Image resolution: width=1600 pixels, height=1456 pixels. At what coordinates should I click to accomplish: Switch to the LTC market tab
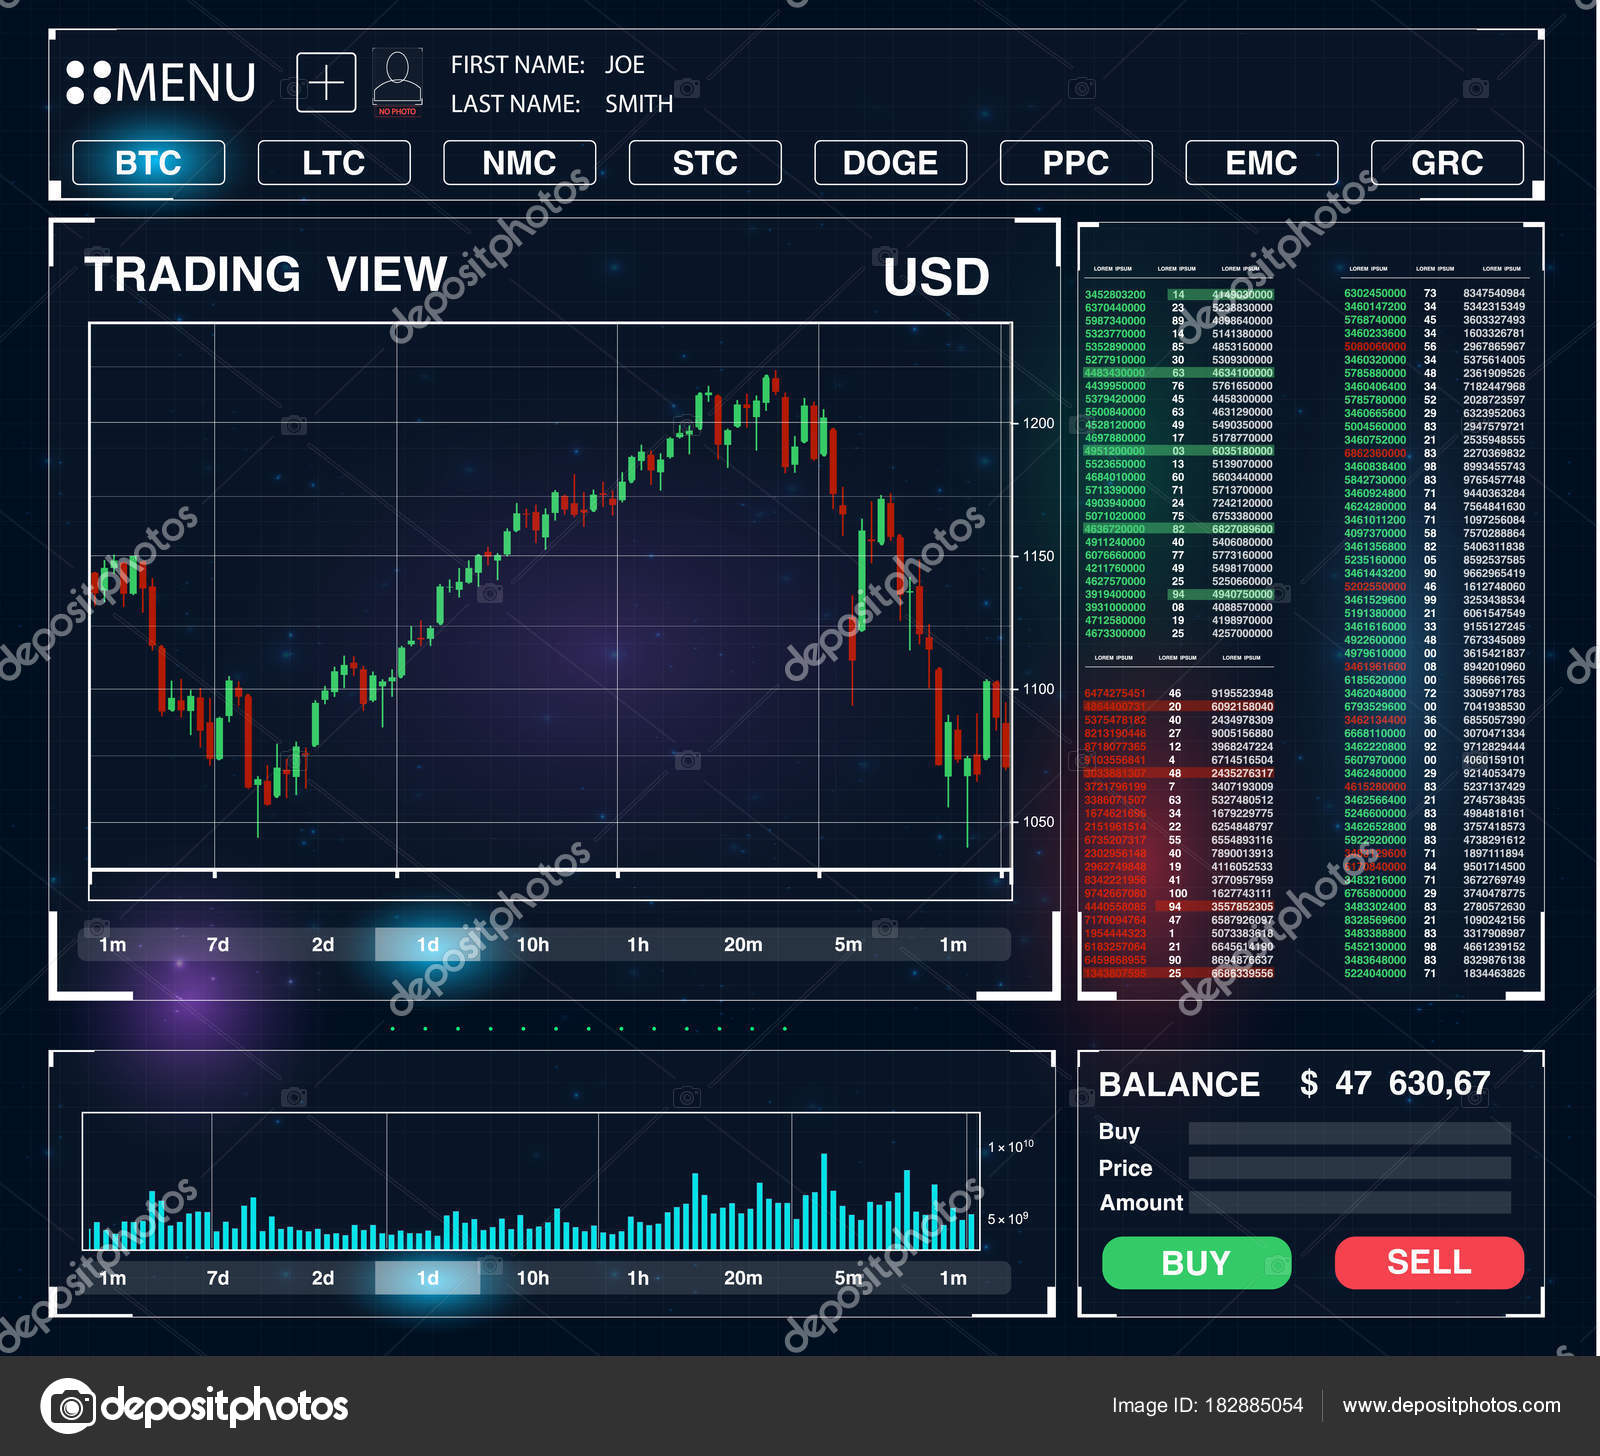pos(333,163)
